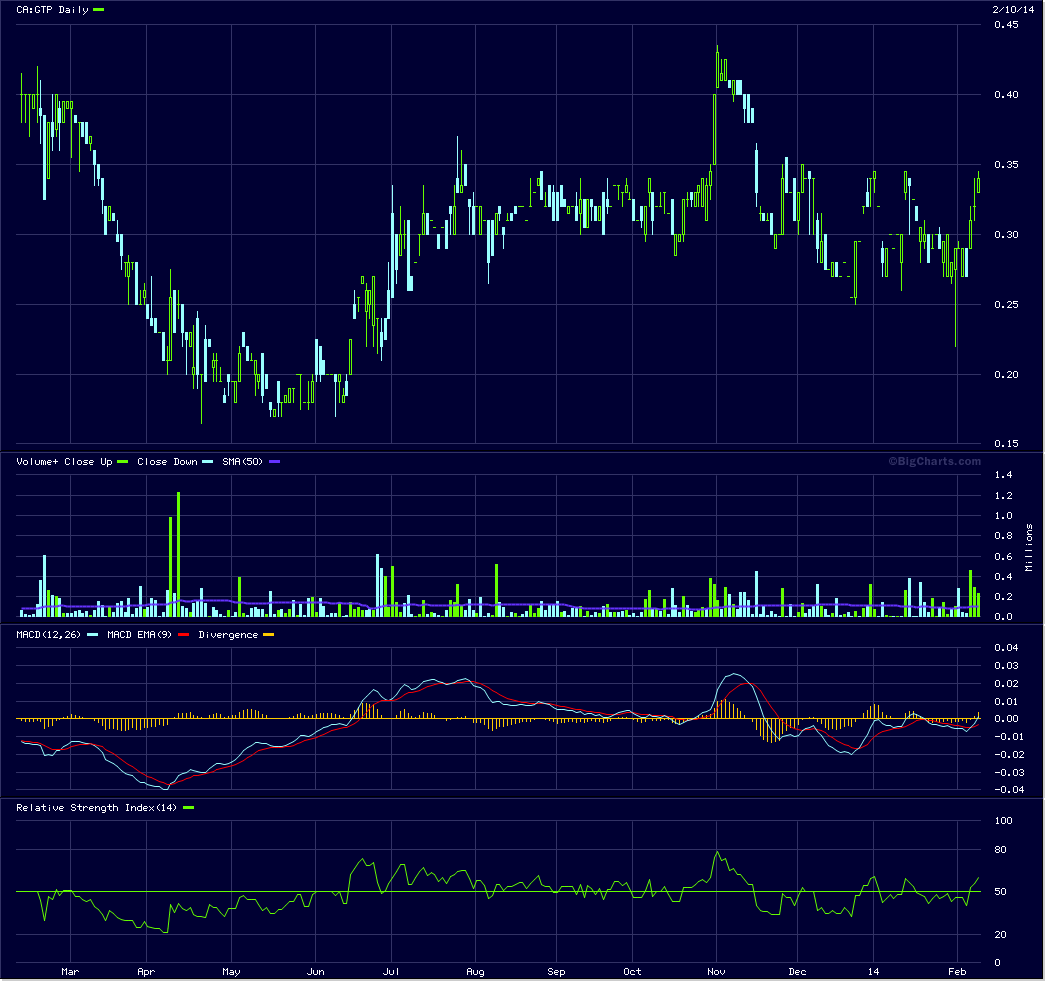The width and height of the screenshot is (1045, 981).
Task: Click the purple SMA(50) legend swatch
Action: click(275, 462)
